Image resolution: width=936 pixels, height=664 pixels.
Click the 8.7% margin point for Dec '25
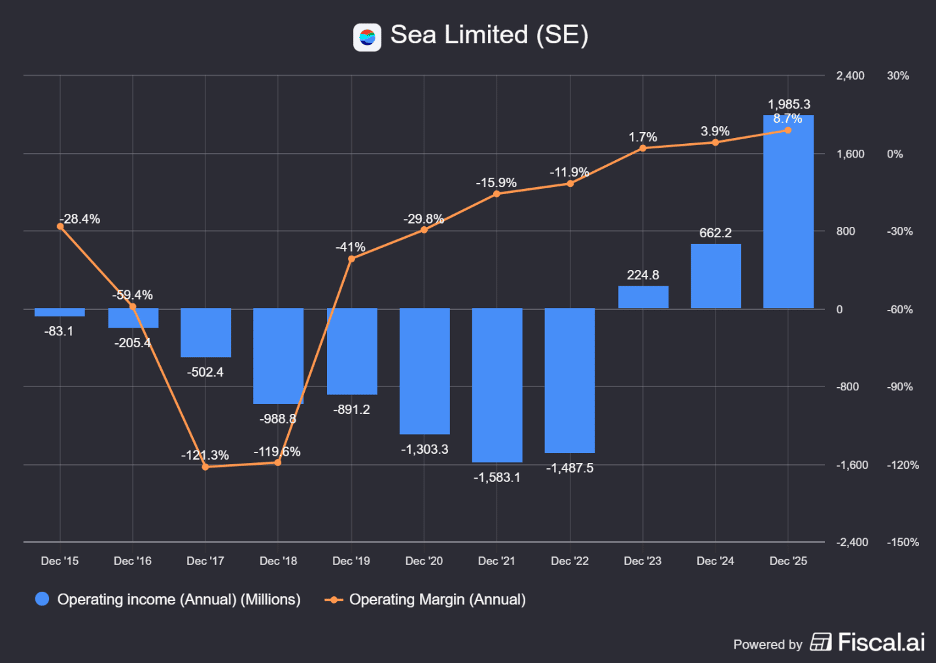(x=788, y=130)
